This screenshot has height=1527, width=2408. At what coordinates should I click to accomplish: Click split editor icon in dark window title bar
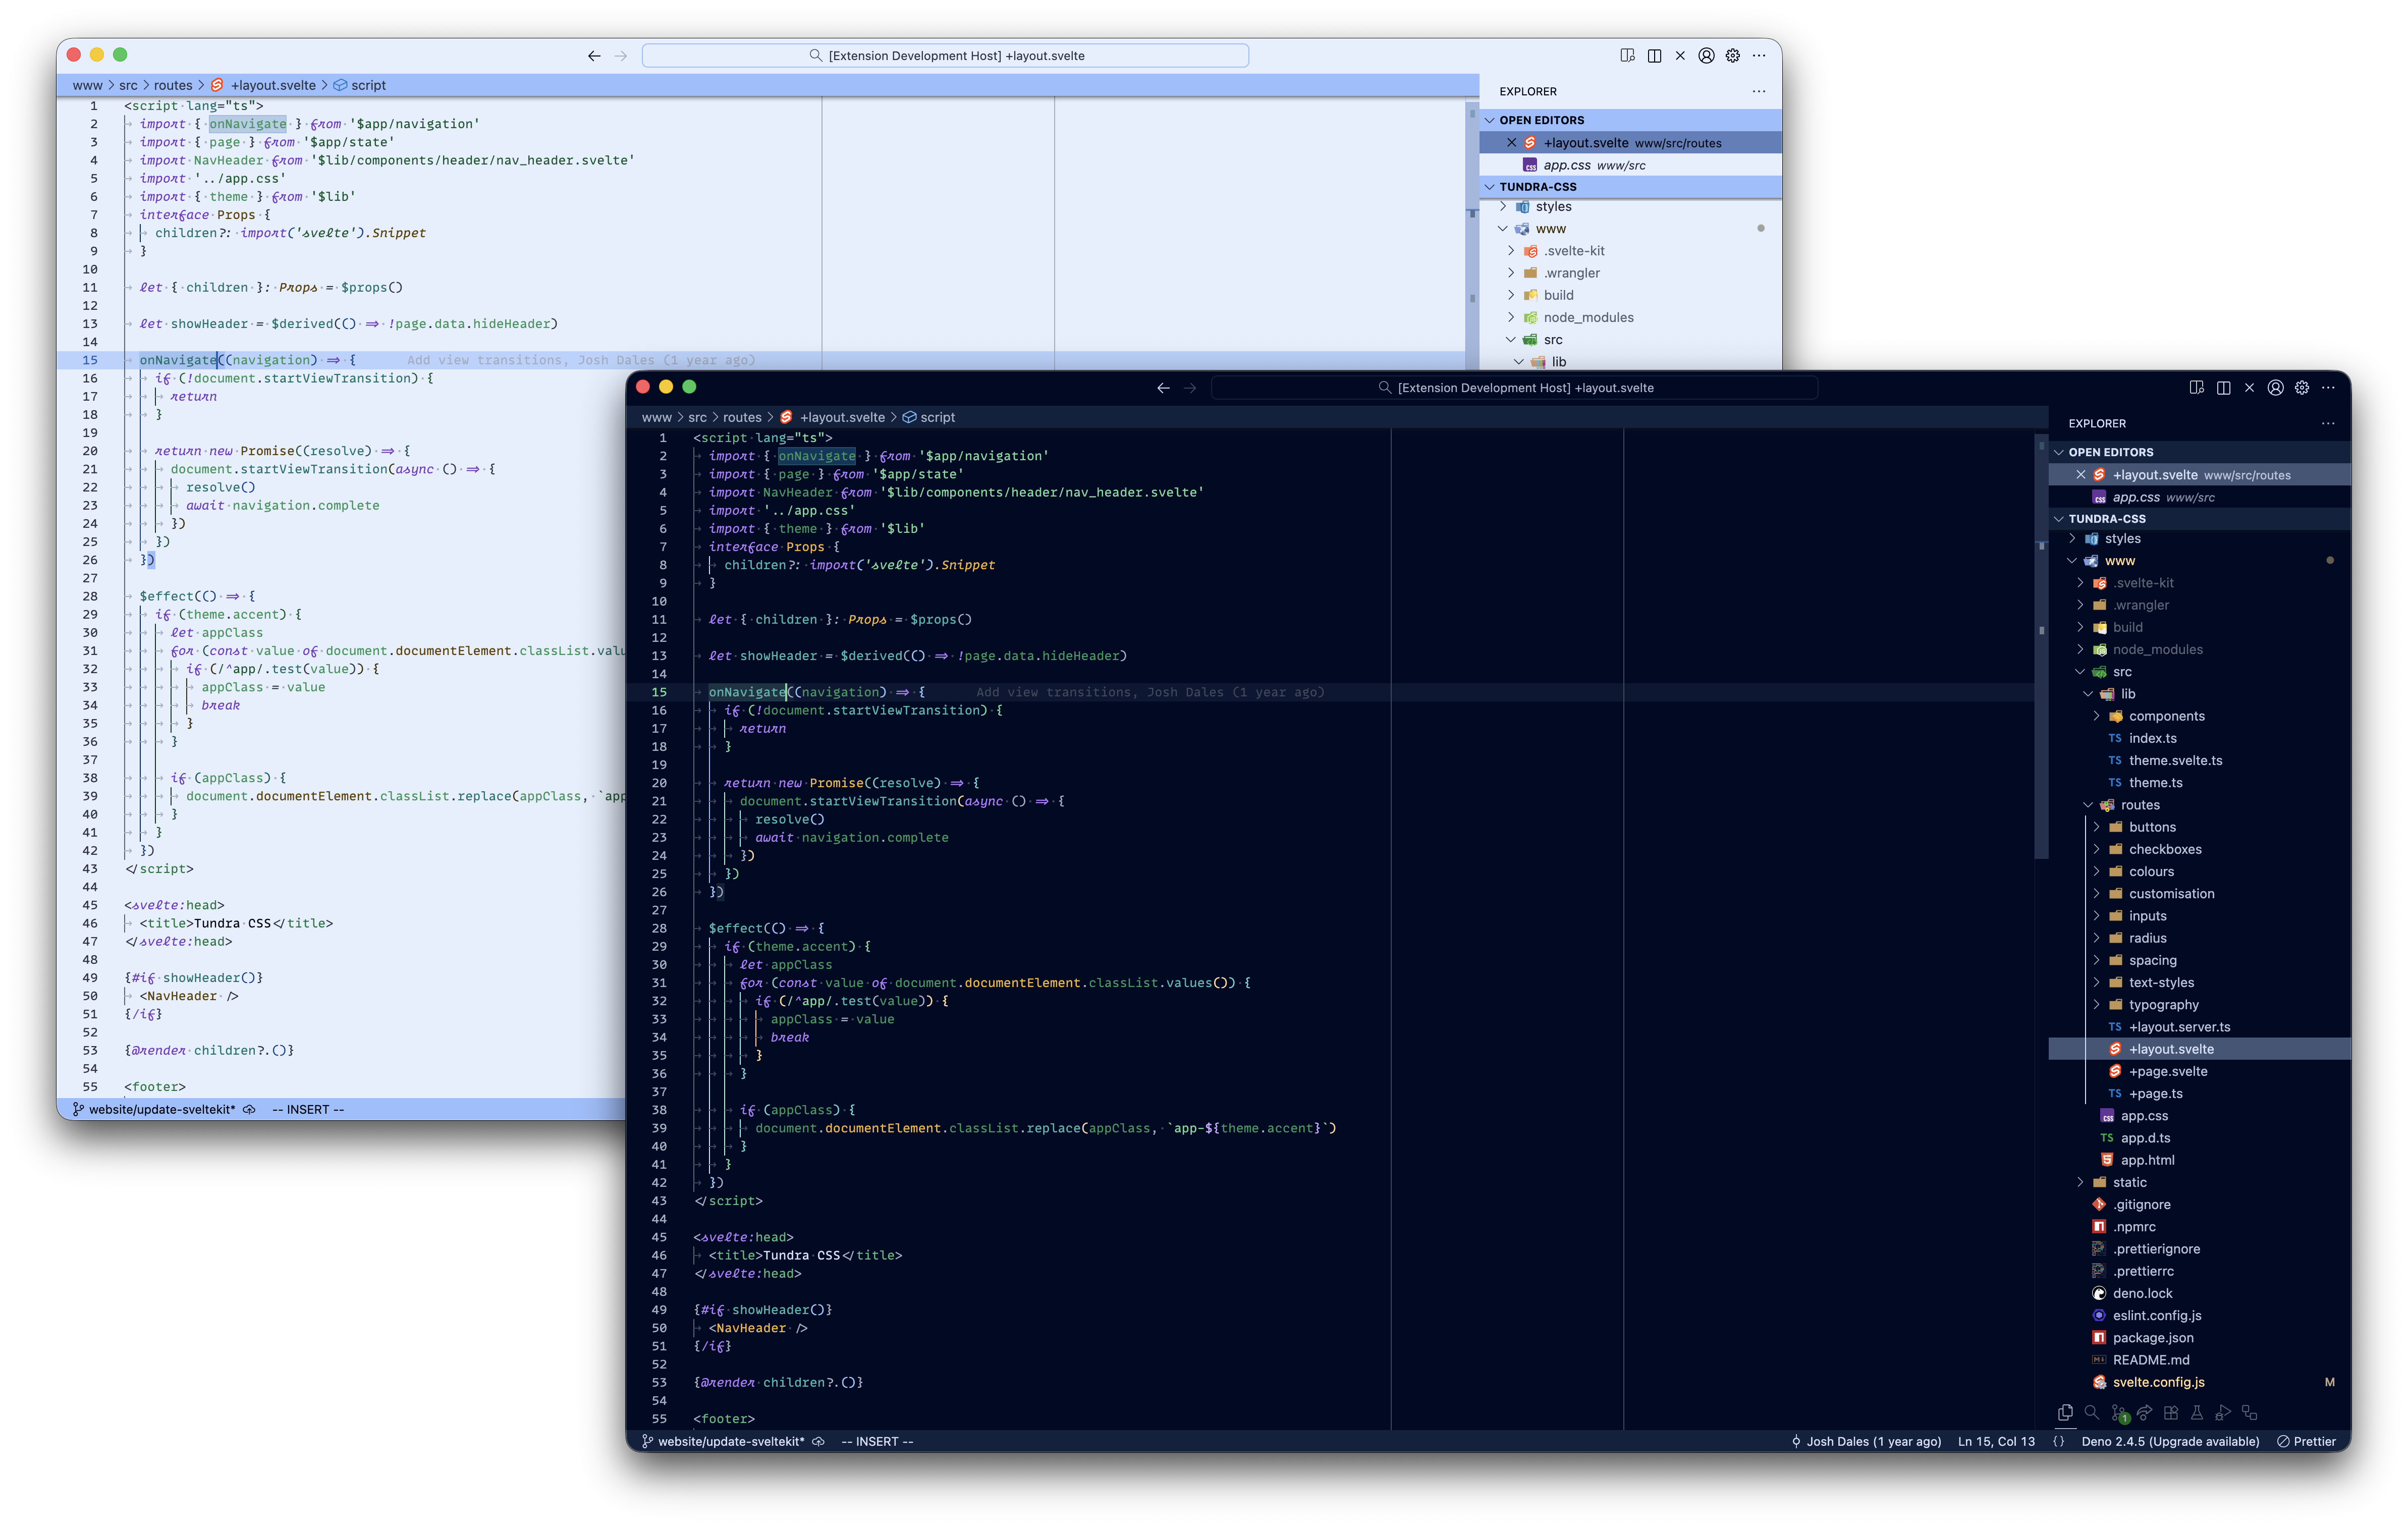coord(2223,388)
